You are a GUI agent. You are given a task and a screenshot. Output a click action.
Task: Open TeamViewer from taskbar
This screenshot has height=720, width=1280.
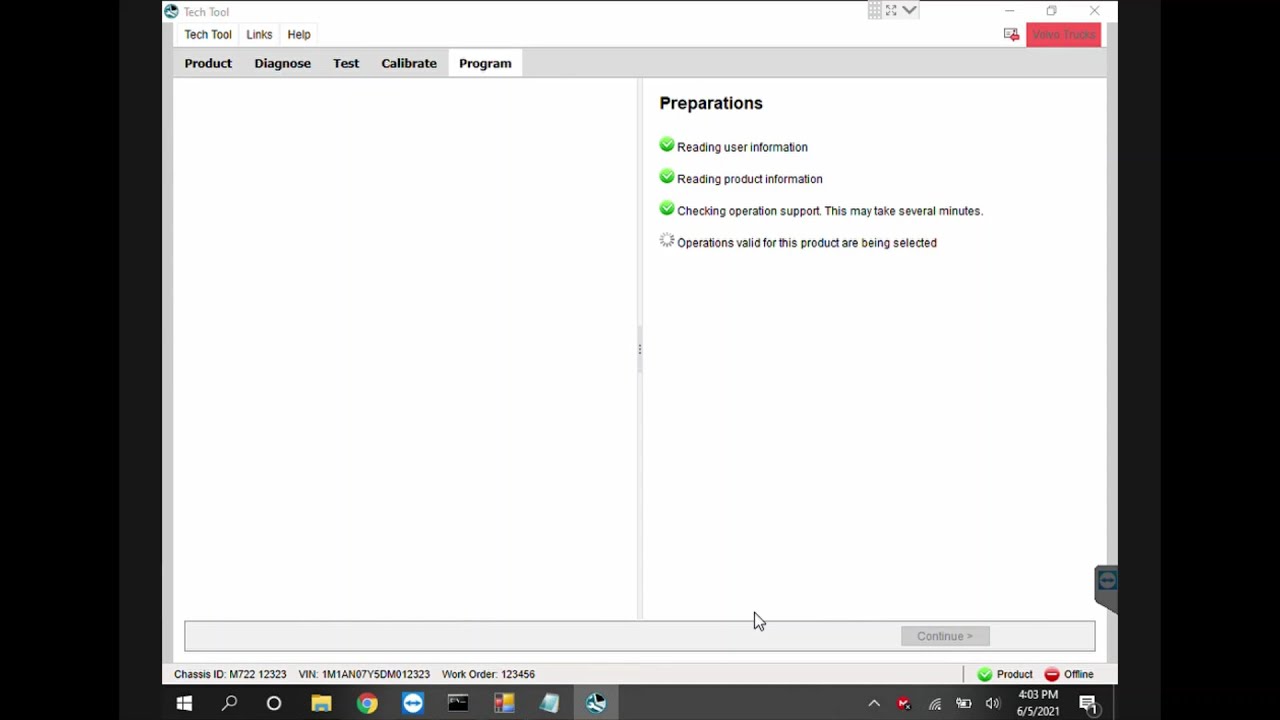(x=413, y=704)
